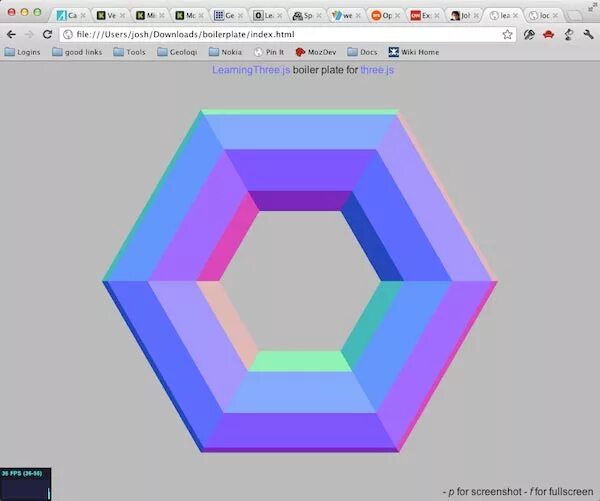Follow the LearningThree.js link

tap(251, 70)
